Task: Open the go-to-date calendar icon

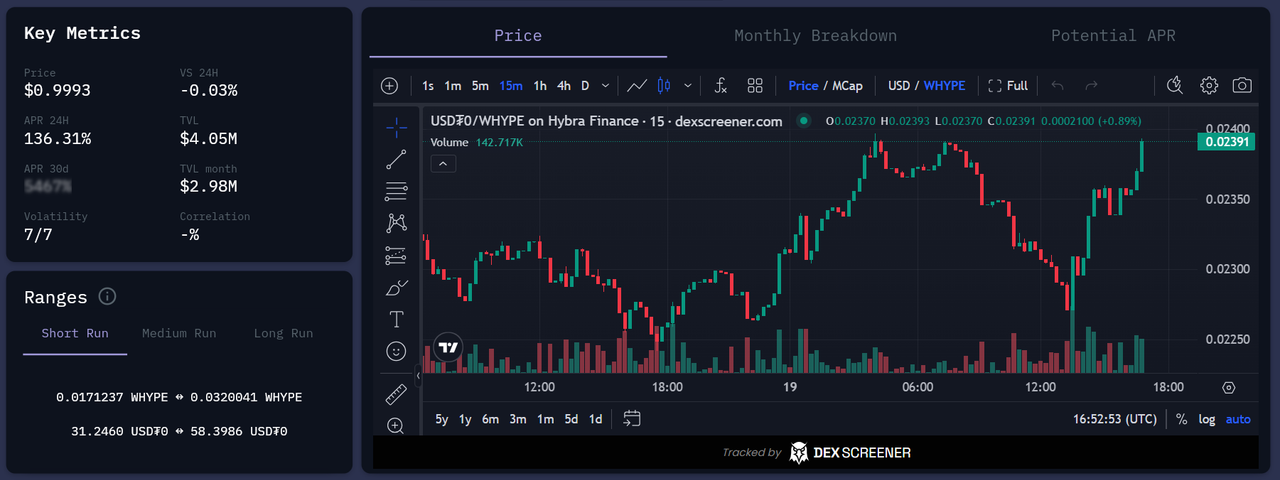Action: (x=631, y=419)
